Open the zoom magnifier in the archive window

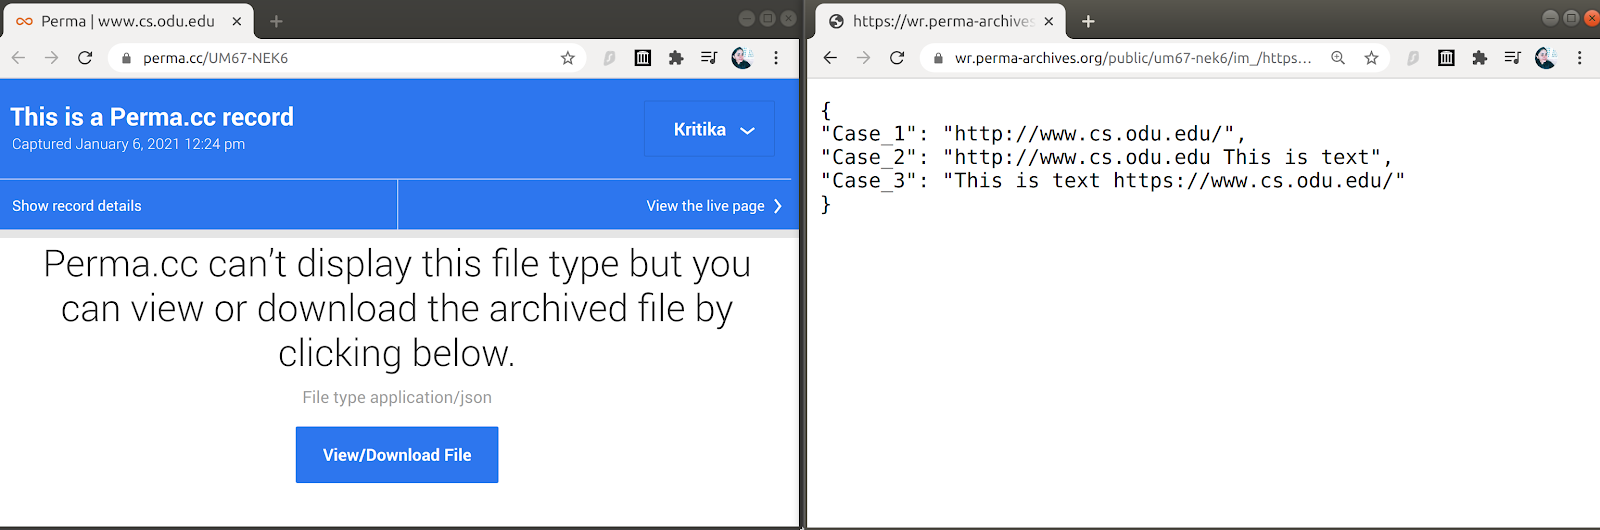[1338, 58]
